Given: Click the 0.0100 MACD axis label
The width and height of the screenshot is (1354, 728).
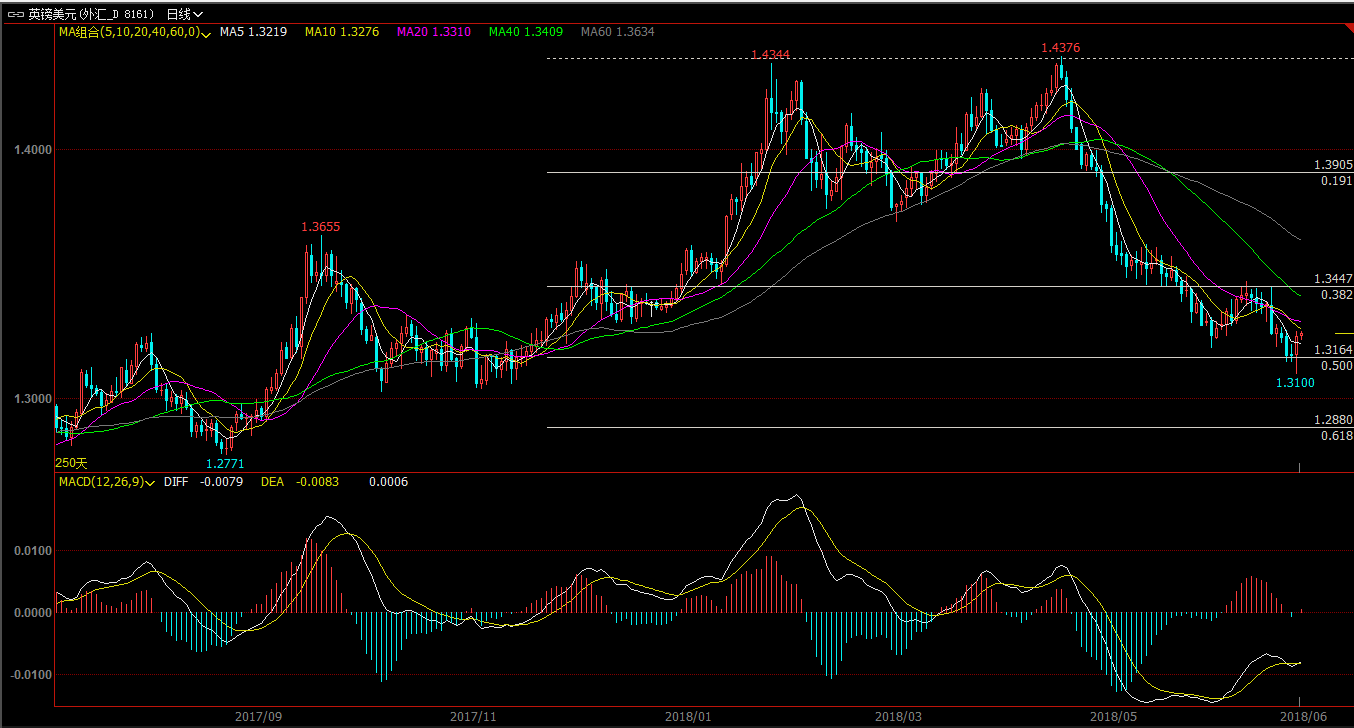Looking at the screenshot, I should coord(32,551).
